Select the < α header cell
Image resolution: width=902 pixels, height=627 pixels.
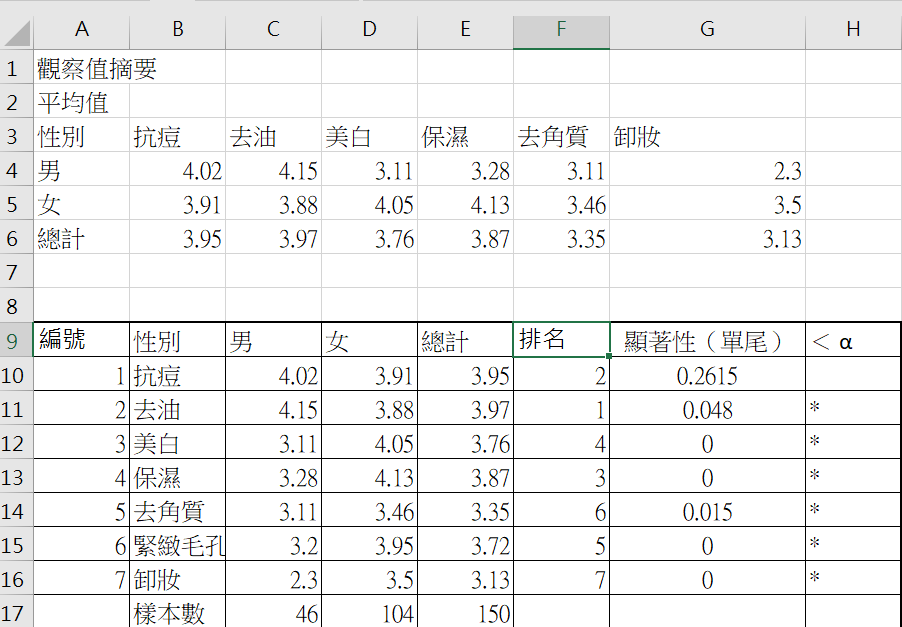coord(852,341)
